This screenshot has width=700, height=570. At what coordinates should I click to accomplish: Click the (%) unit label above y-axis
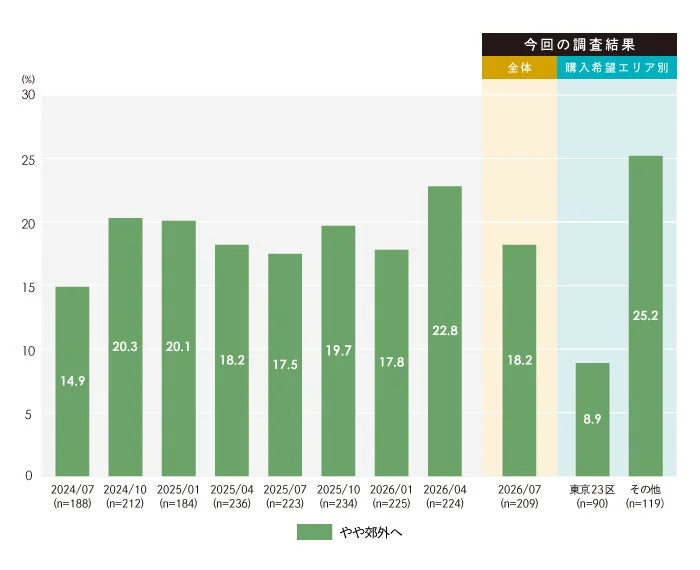click(28, 79)
